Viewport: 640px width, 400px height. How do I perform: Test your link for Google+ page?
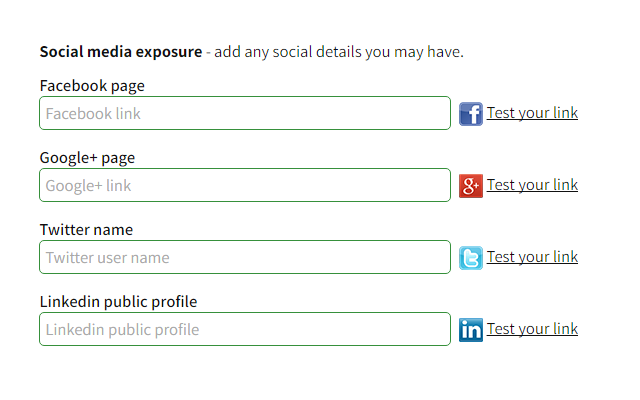[532, 185]
